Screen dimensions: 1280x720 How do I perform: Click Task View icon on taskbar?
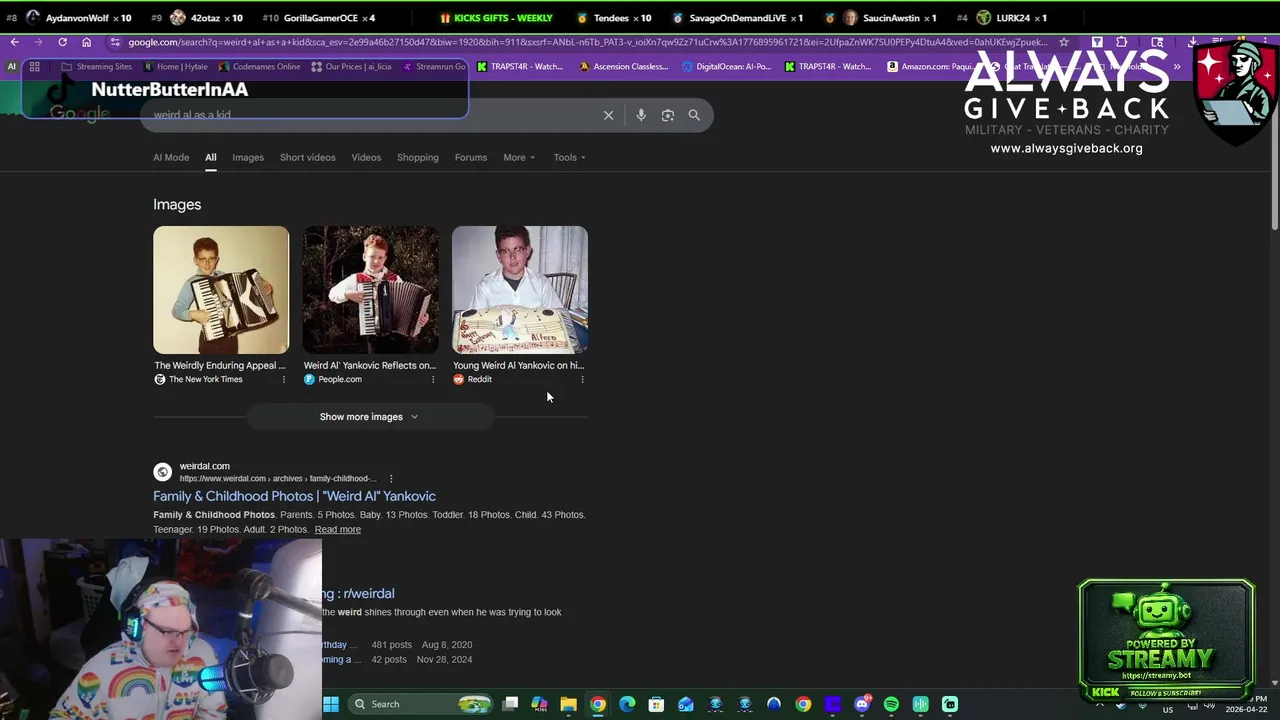(510, 704)
